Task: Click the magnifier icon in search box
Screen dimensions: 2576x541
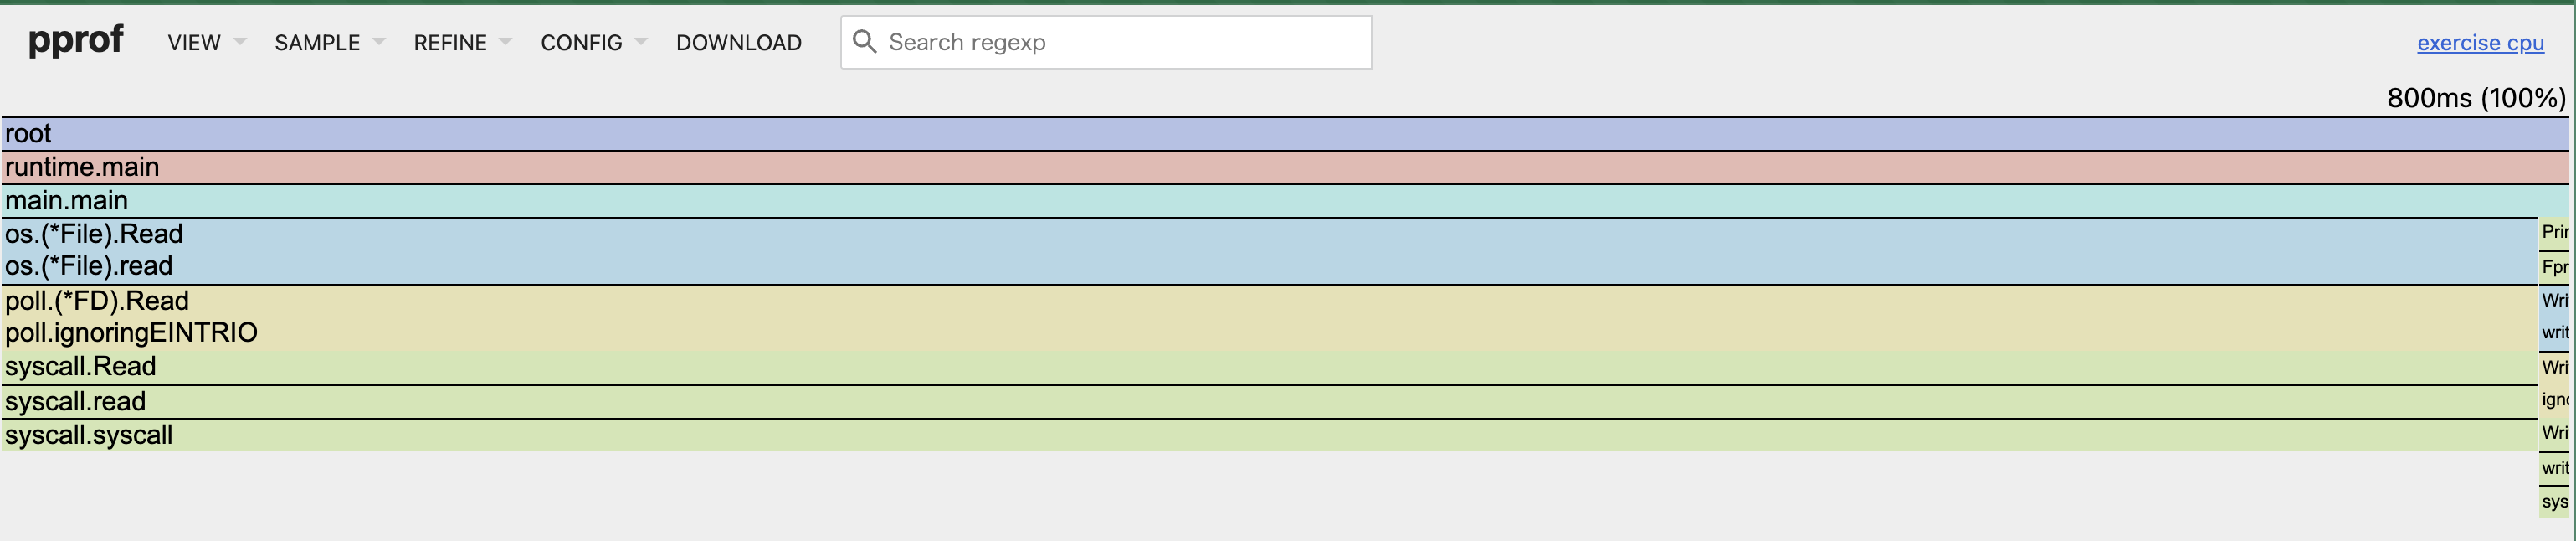Action: pyautogui.click(x=864, y=42)
